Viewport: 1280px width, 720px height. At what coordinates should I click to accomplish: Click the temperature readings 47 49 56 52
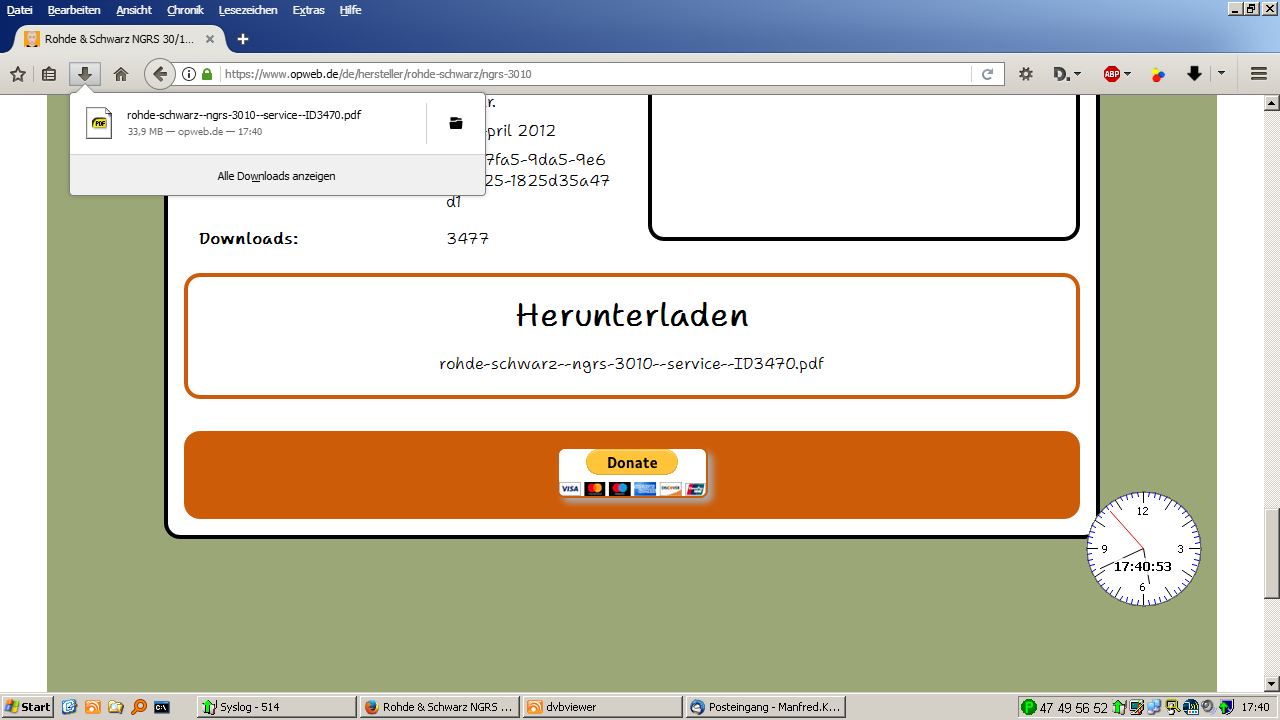[1074, 708]
